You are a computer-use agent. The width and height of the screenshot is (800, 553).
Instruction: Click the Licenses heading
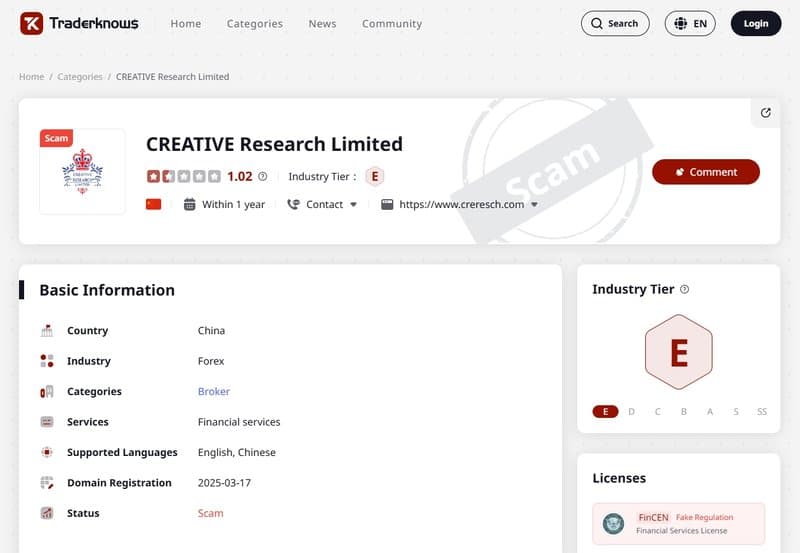pos(619,478)
